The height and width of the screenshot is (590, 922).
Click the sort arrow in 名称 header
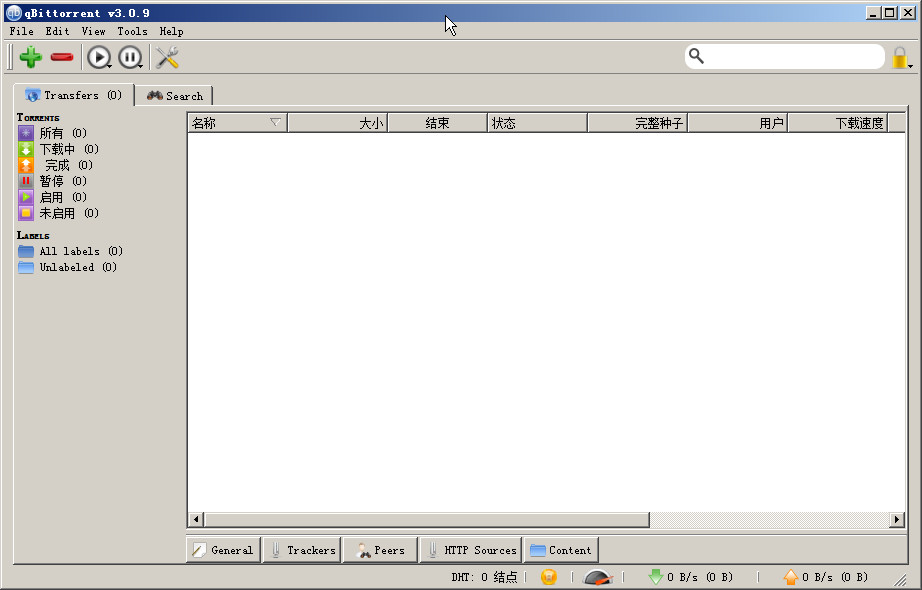coord(275,122)
